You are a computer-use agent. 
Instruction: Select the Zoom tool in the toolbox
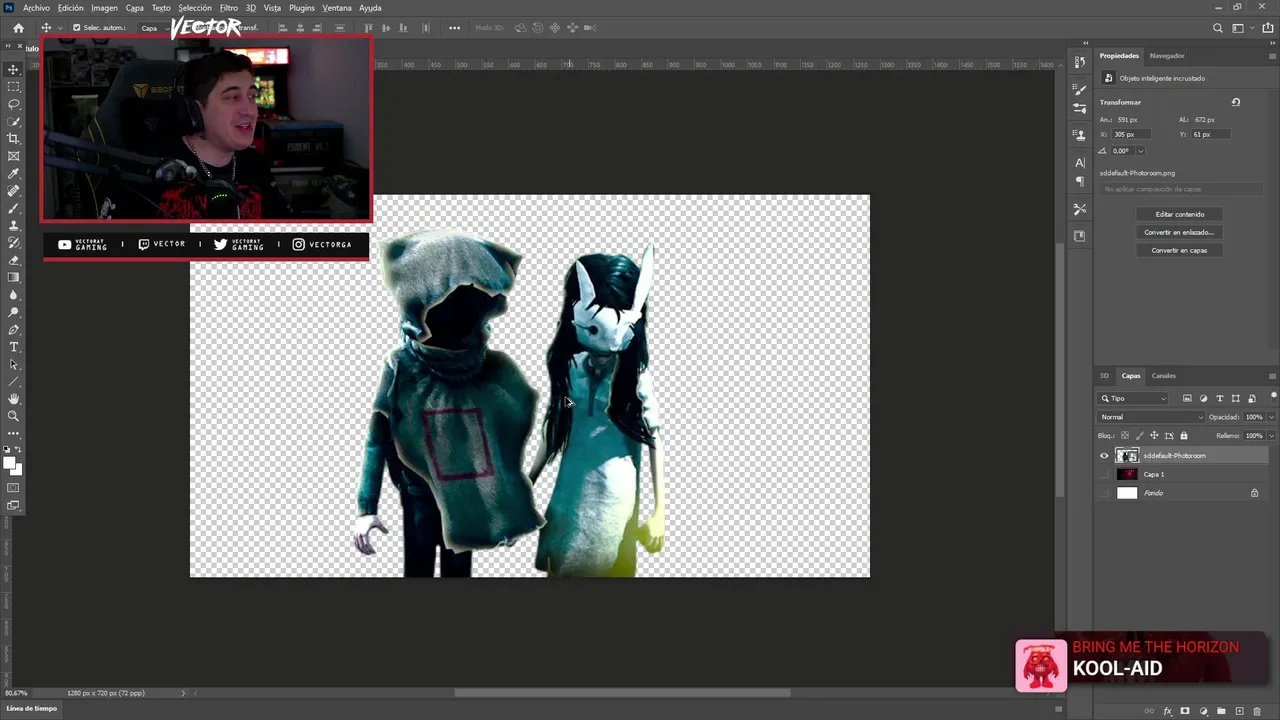click(x=13, y=416)
